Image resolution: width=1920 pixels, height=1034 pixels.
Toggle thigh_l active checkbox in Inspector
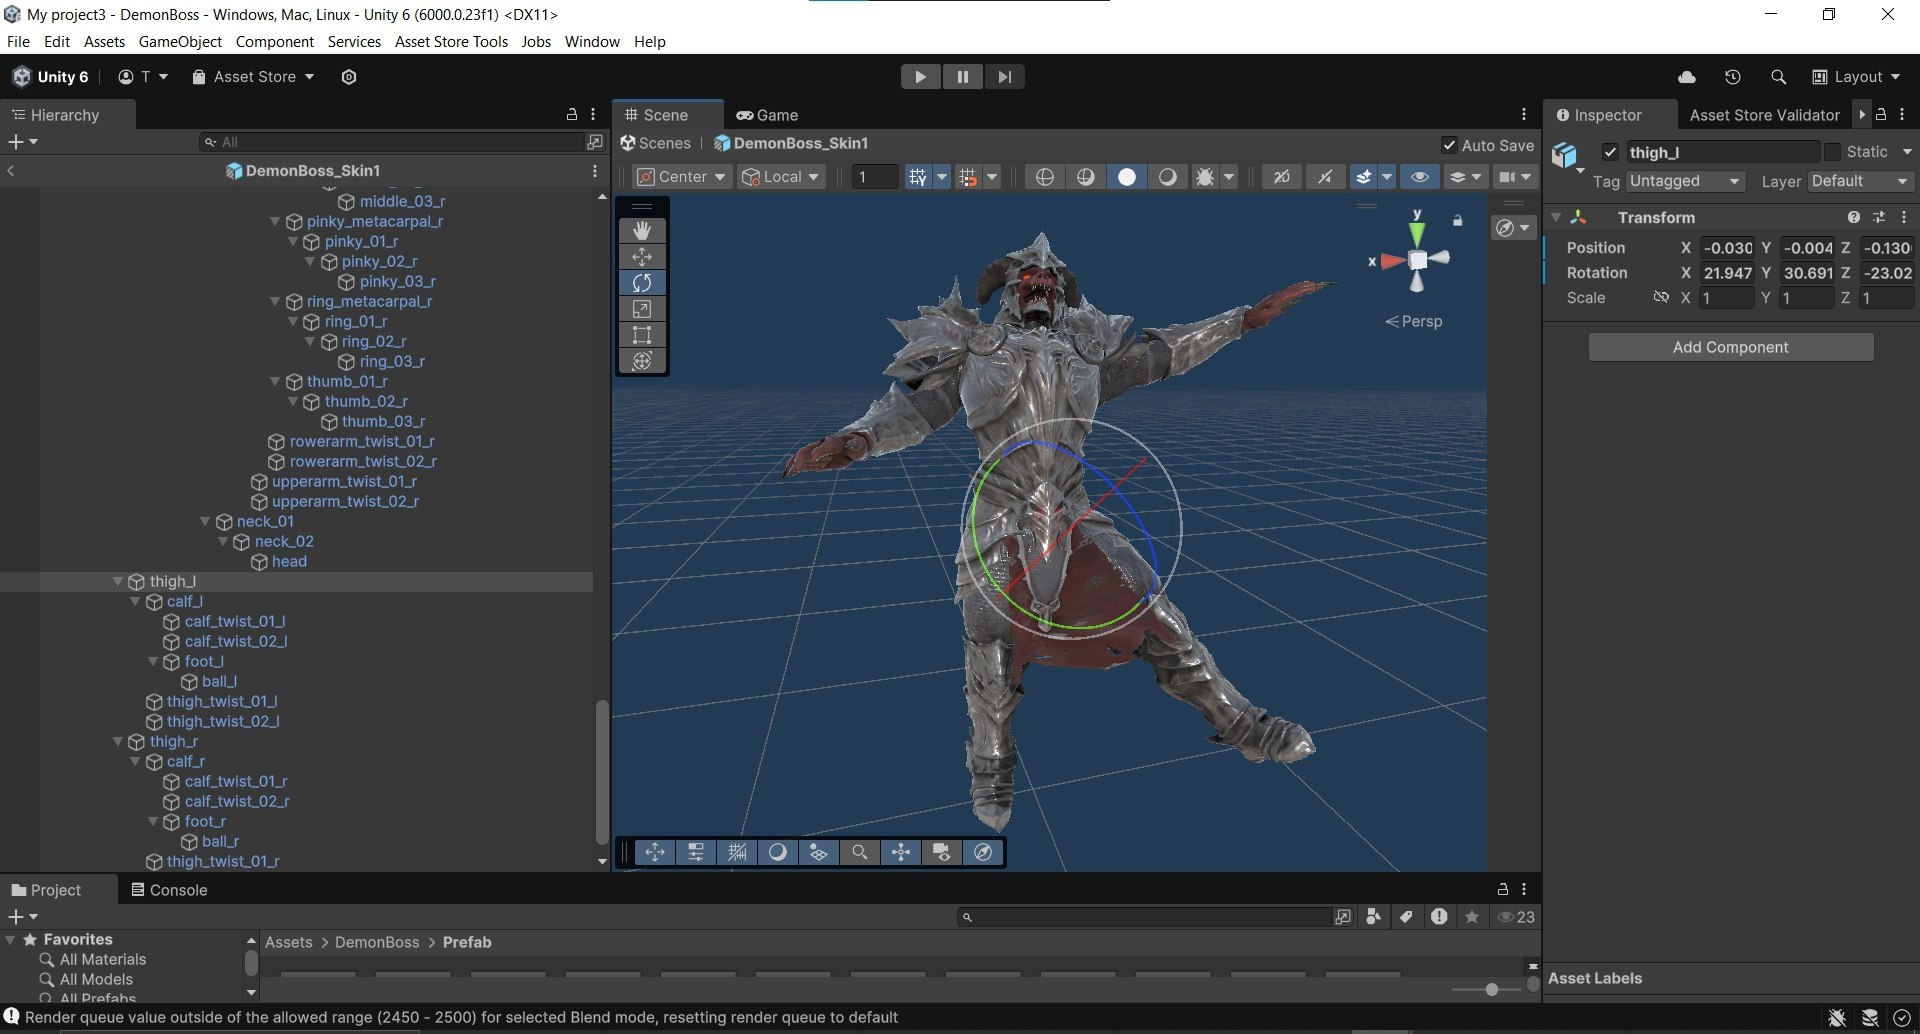click(x=1610, y=152)
